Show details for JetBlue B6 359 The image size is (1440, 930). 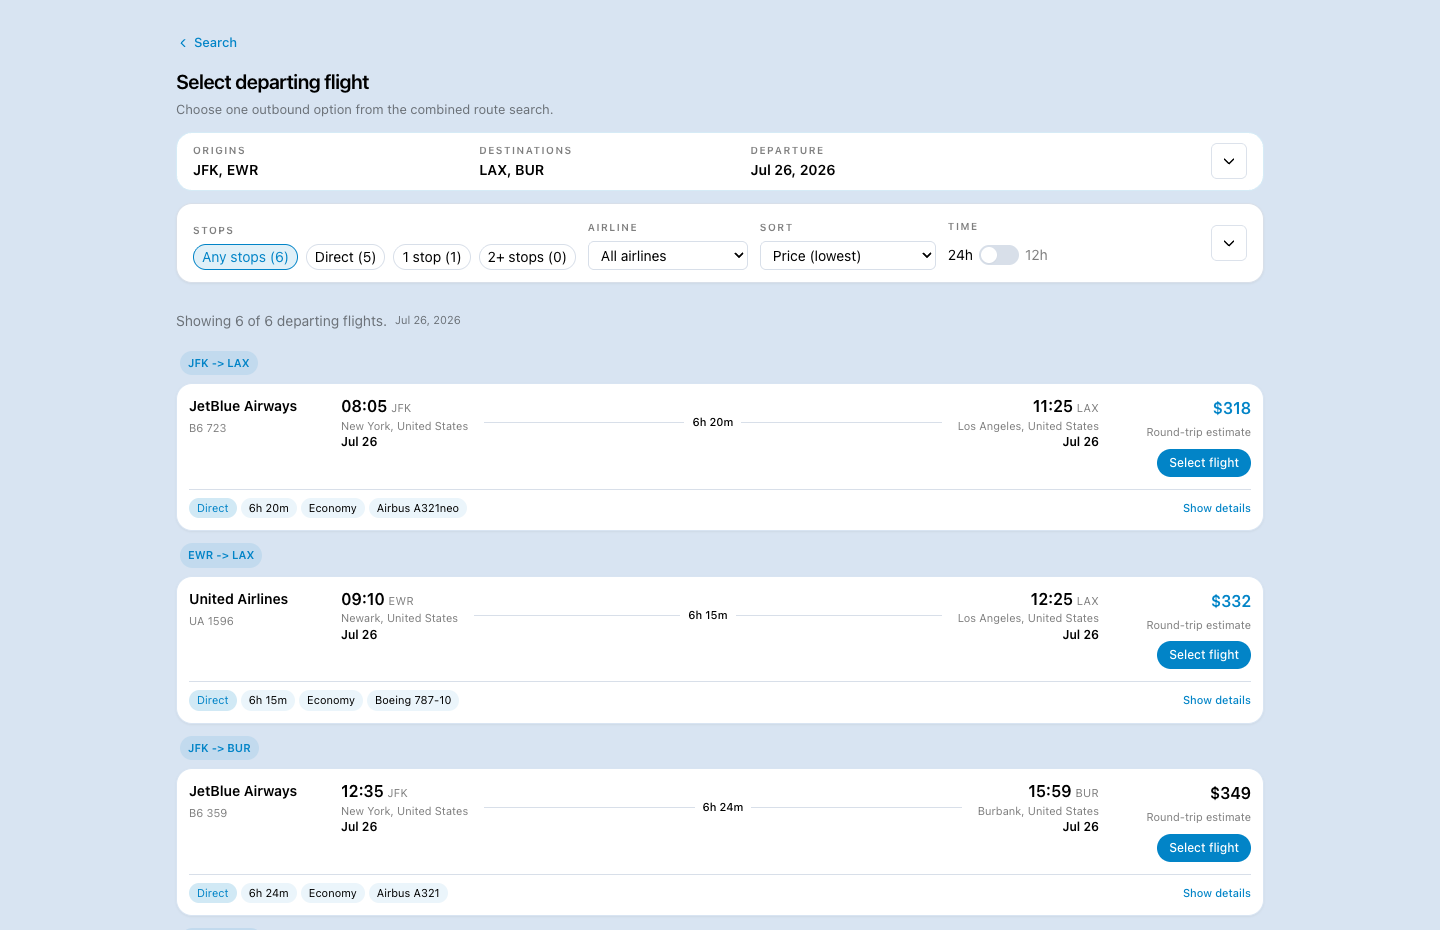point(1217,893)
